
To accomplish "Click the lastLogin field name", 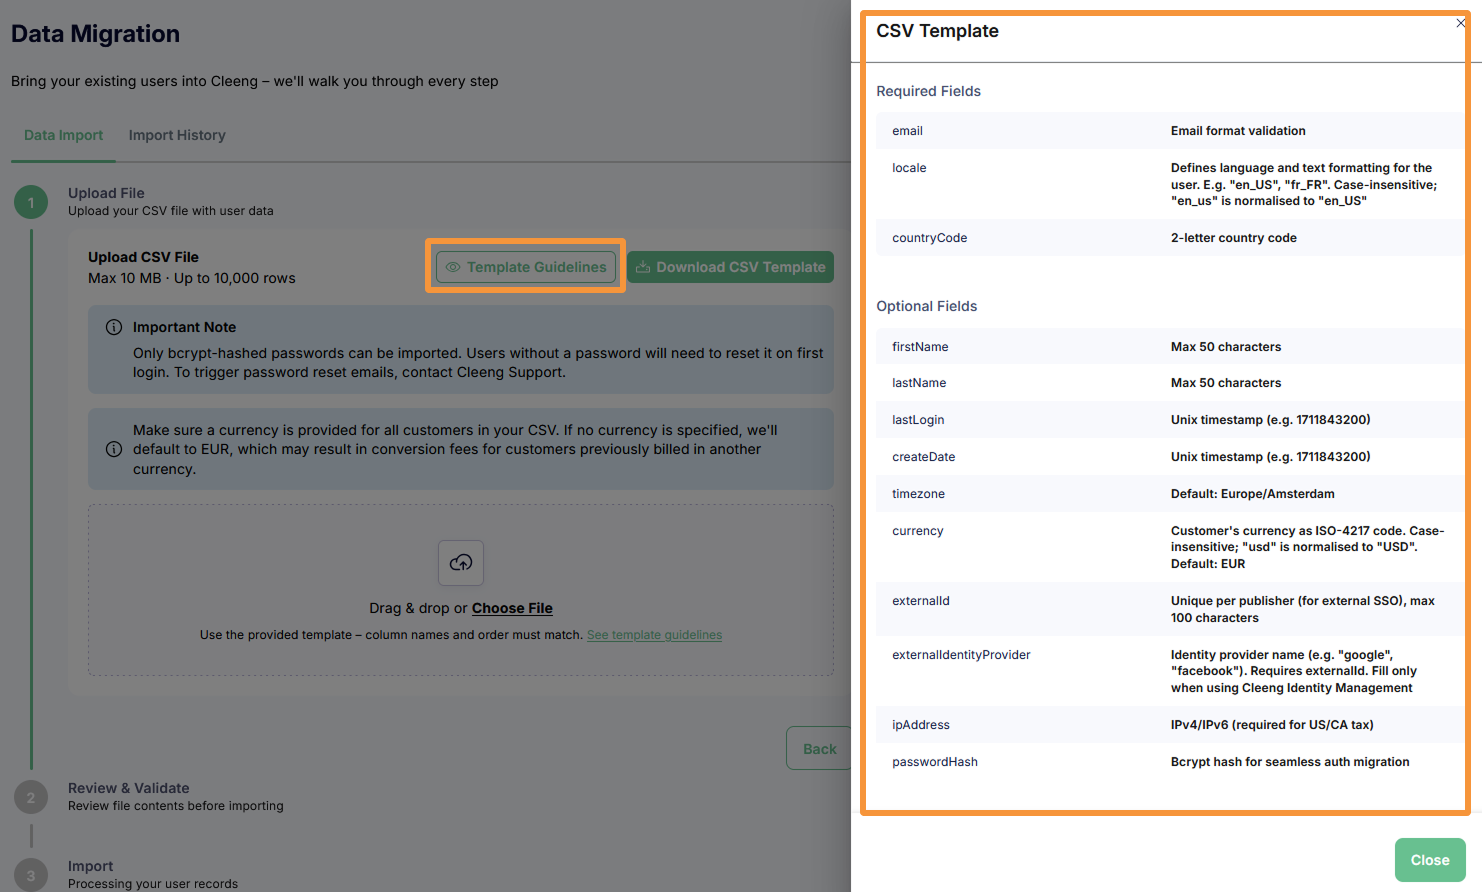I will [918, 420].
